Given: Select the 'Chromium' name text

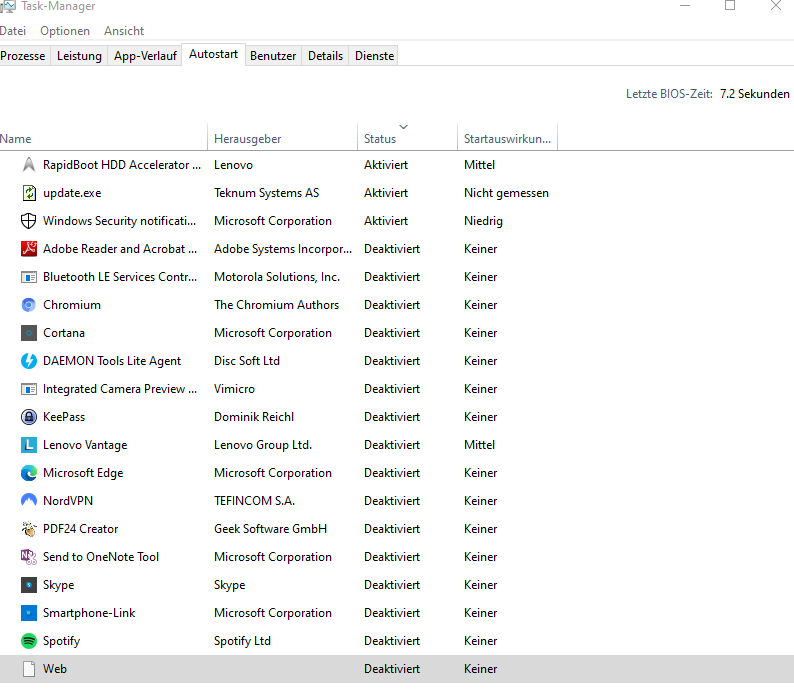Looking at the screenshot, I should pyautogui.click(x=72, y=305).
